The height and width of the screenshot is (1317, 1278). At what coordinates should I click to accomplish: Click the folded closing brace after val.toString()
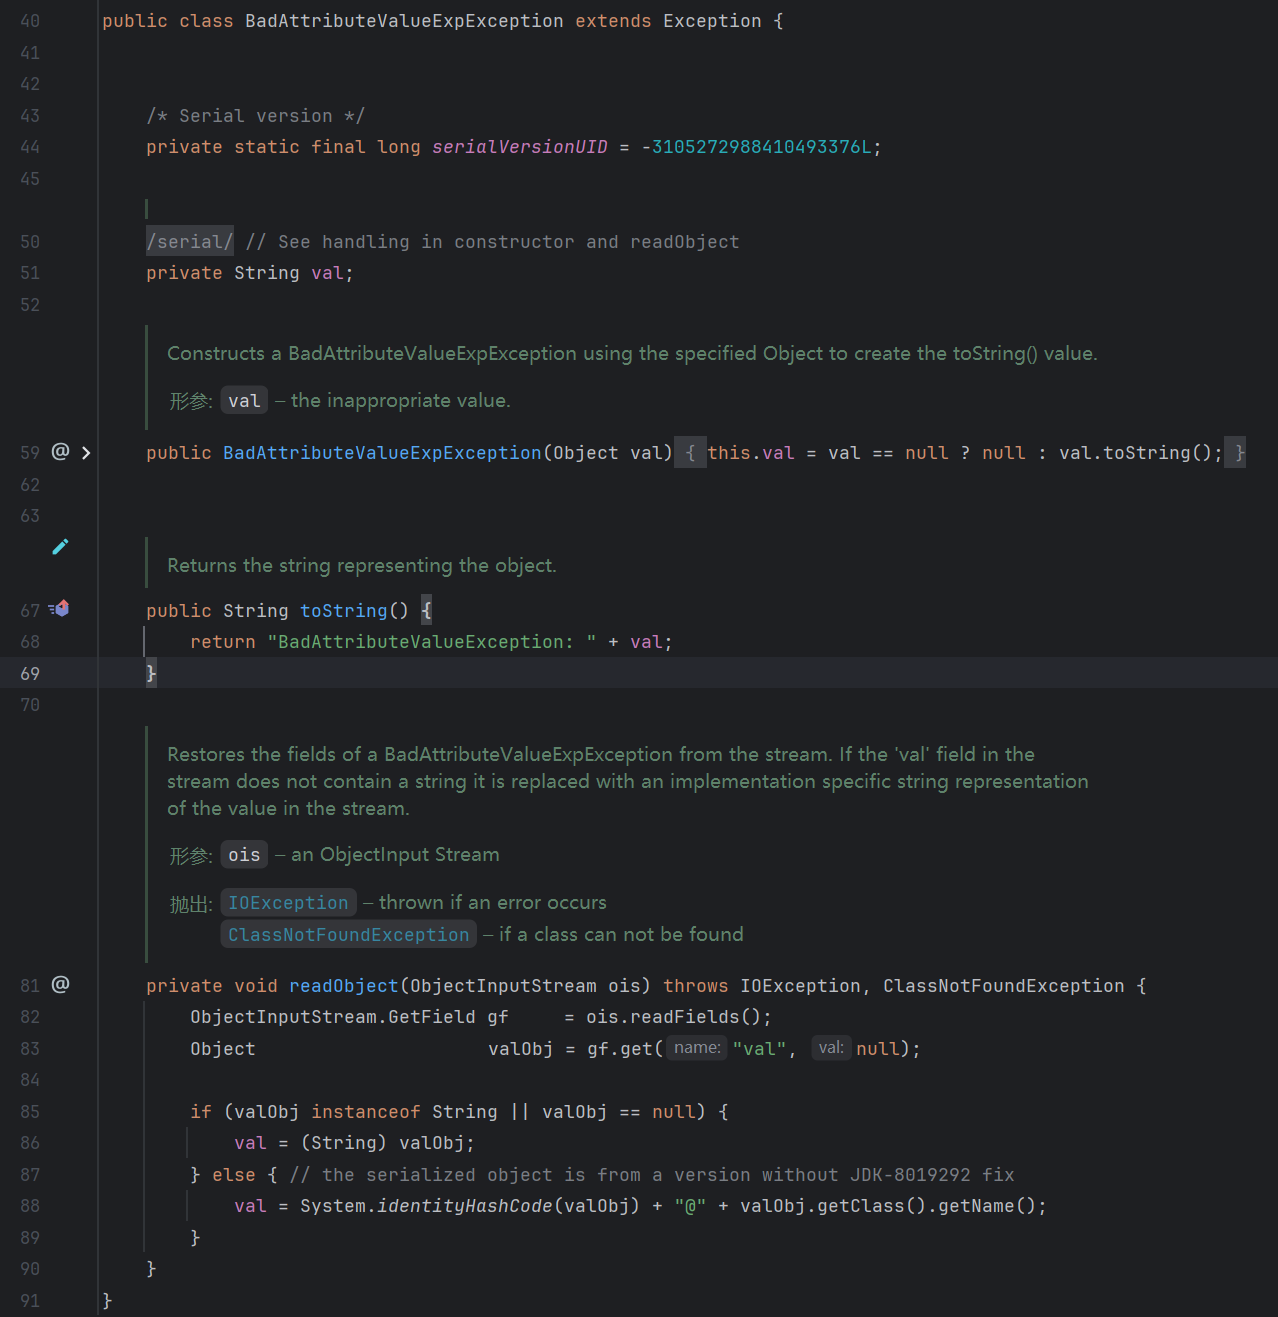1238,453
